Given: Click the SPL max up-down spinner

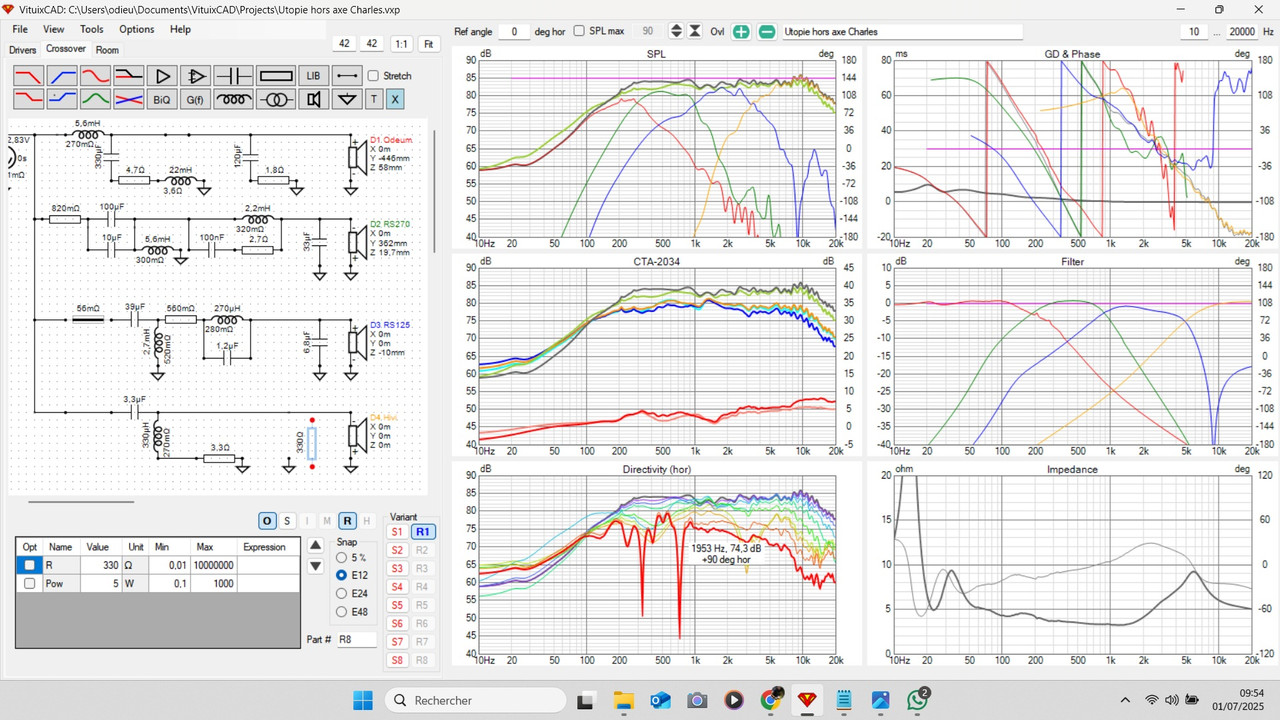Looking at the screenshot, I should [676, 32].
